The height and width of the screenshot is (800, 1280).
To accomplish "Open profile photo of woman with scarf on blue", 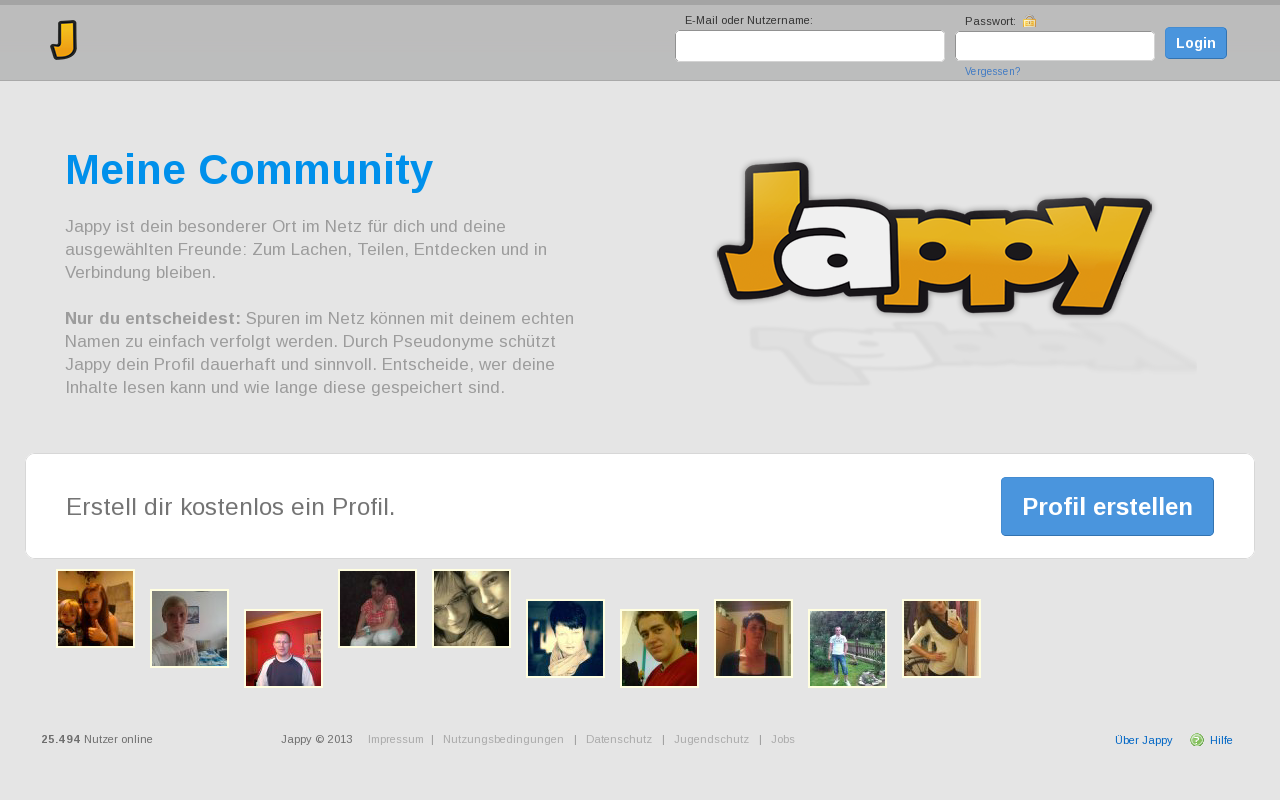I will [565, 639].
